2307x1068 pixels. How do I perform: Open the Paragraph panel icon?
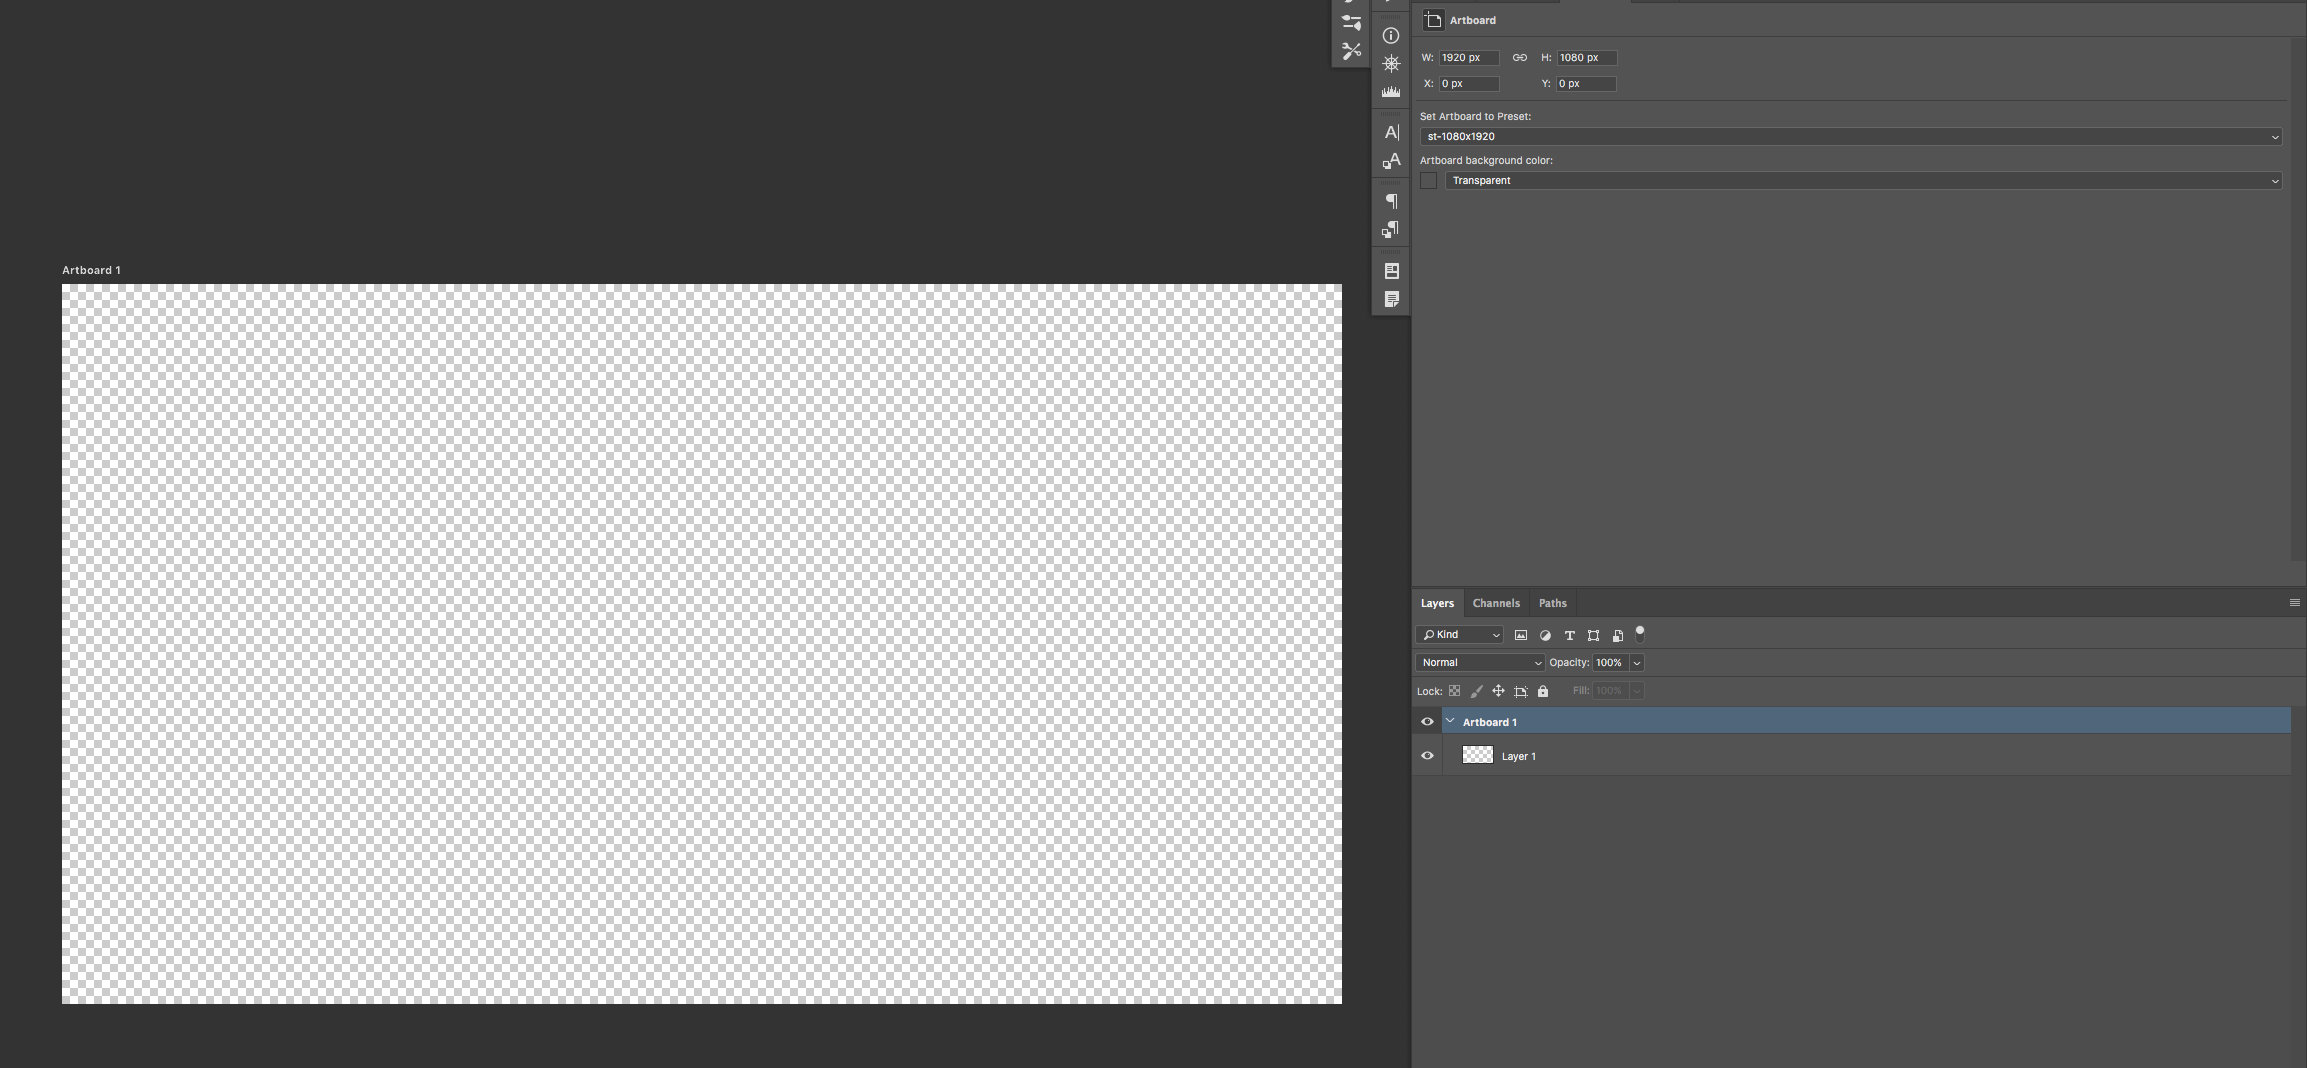coord(1391,202)
